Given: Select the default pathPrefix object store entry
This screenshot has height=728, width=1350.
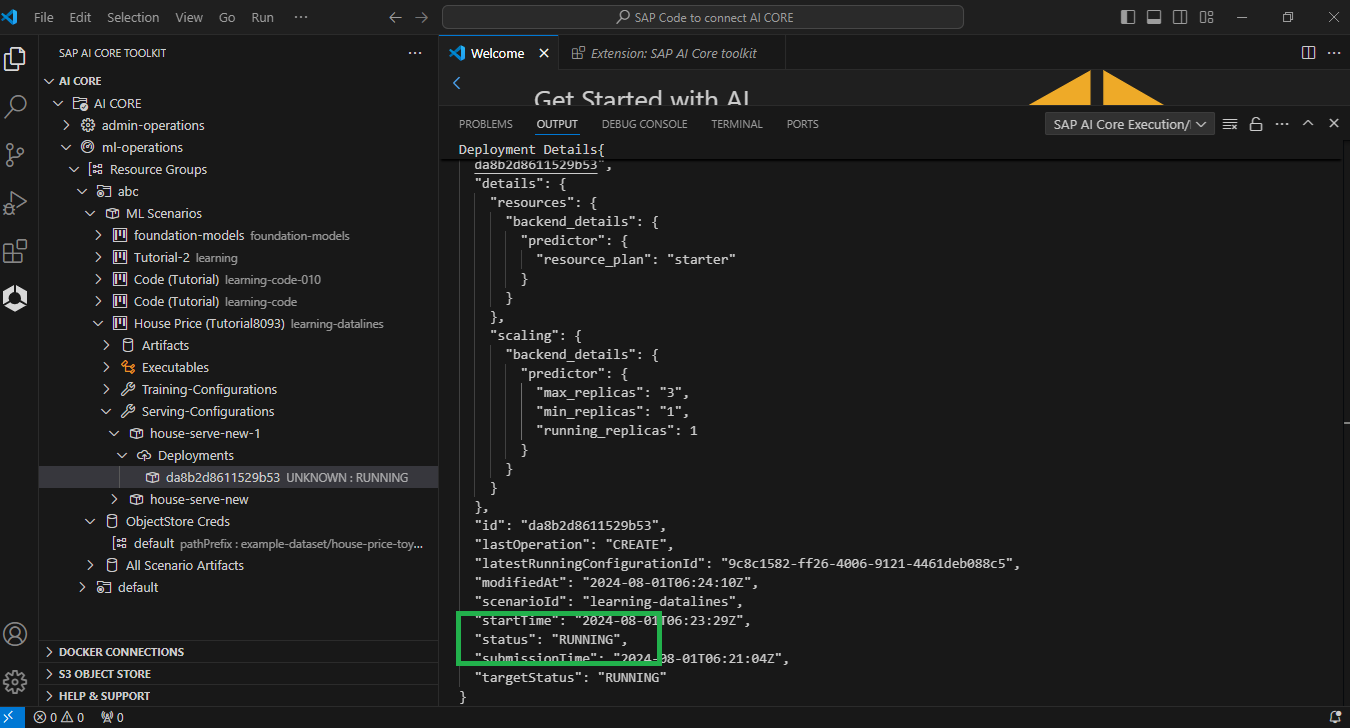Looking at the screenshot, I should pyautogui.click(x=238, y=543).
